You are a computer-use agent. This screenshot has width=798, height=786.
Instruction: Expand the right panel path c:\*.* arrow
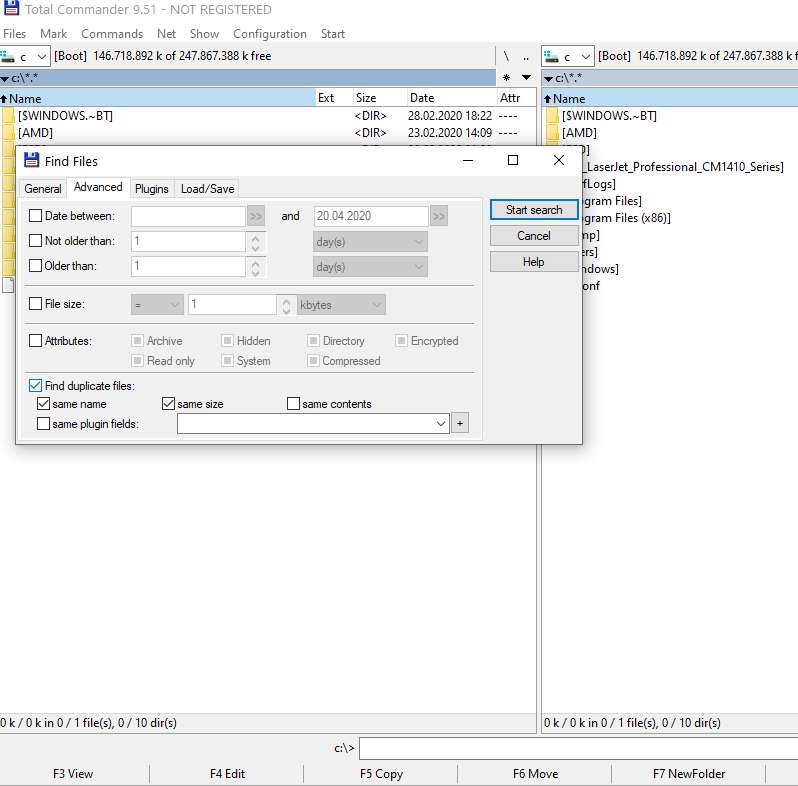tap(548, 79)
